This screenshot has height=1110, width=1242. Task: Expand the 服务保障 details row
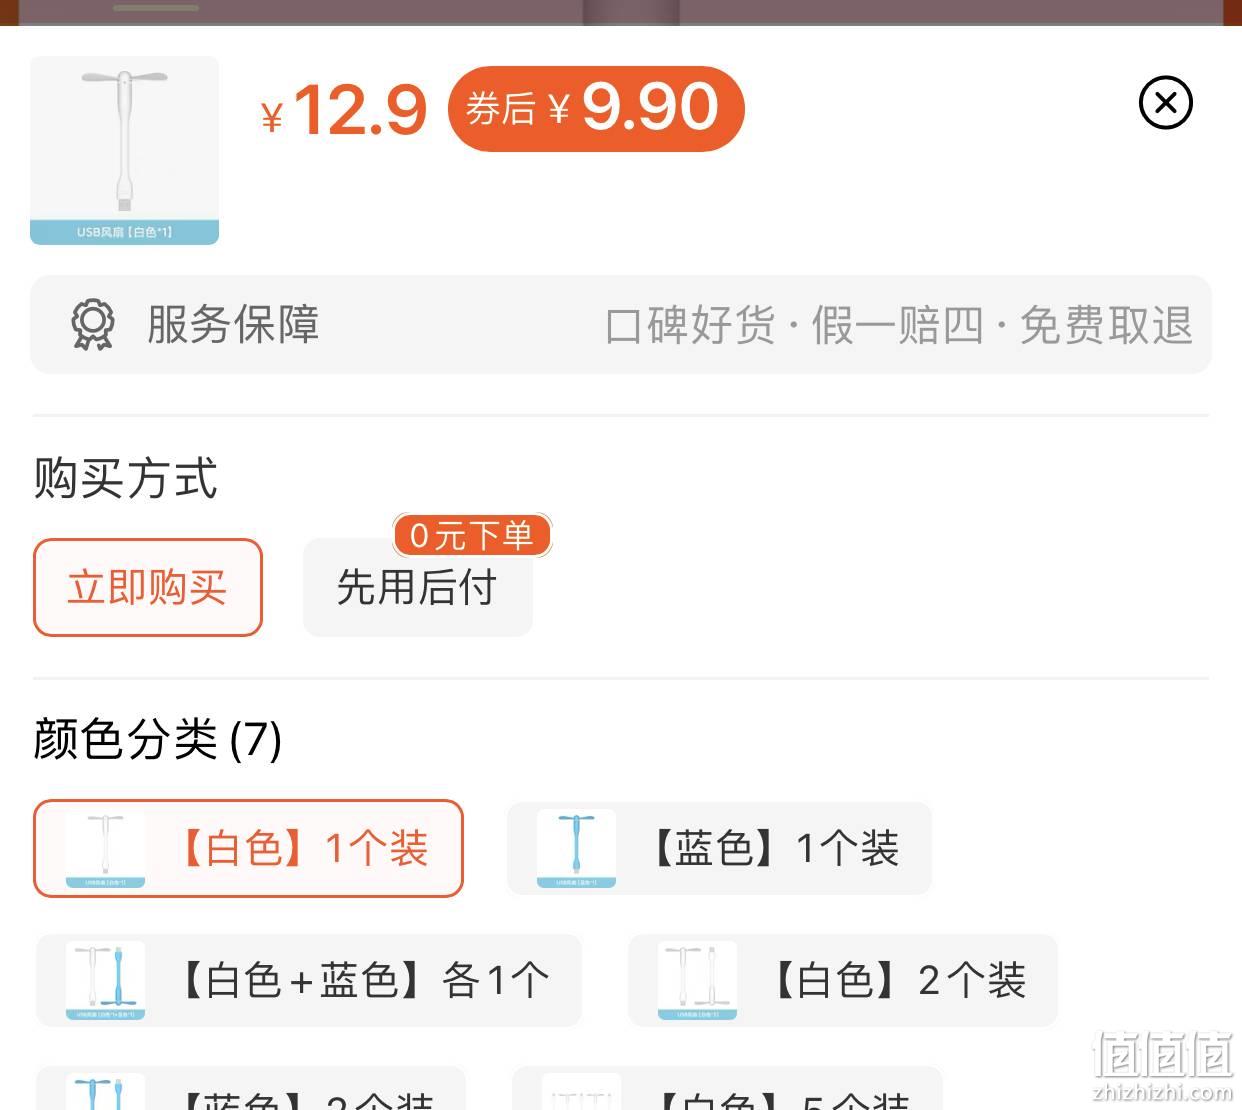coord(620,325)
